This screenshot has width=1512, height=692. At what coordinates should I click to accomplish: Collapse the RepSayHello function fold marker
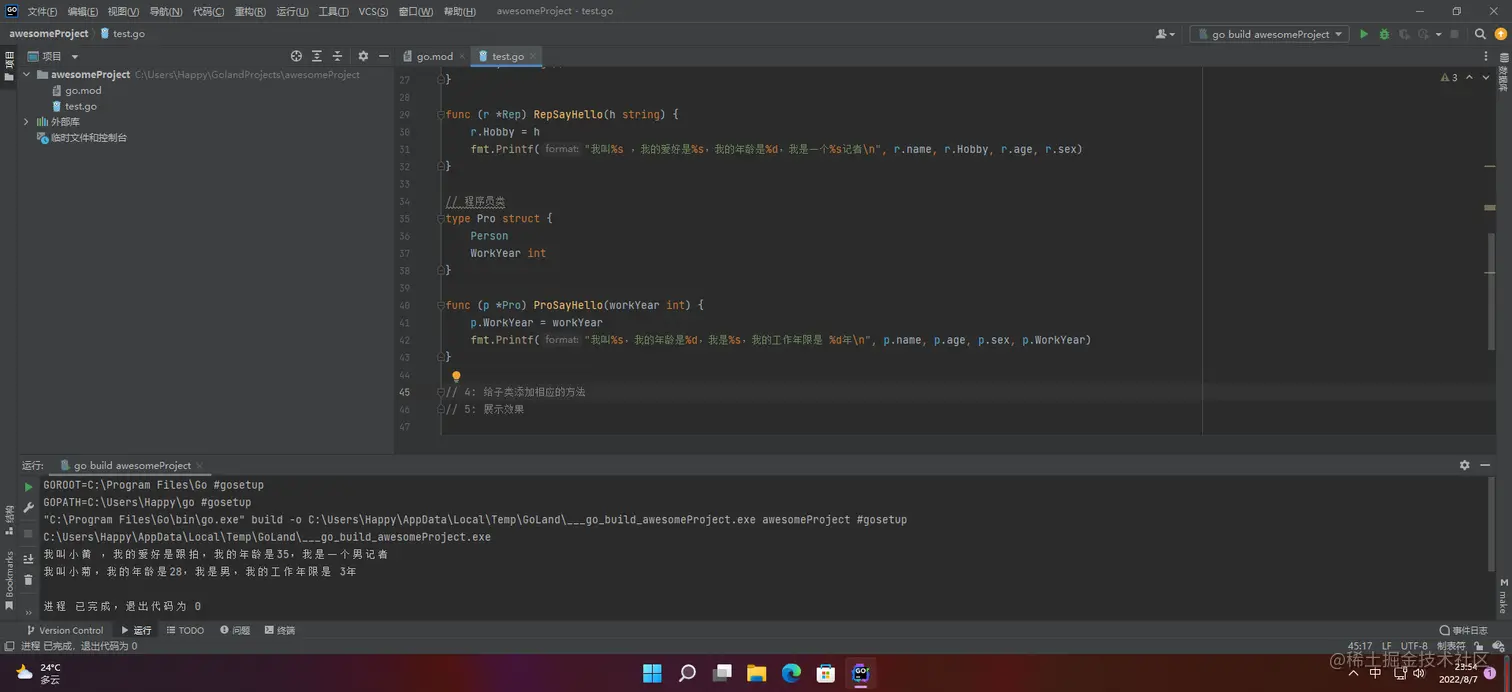coord(440,115)
